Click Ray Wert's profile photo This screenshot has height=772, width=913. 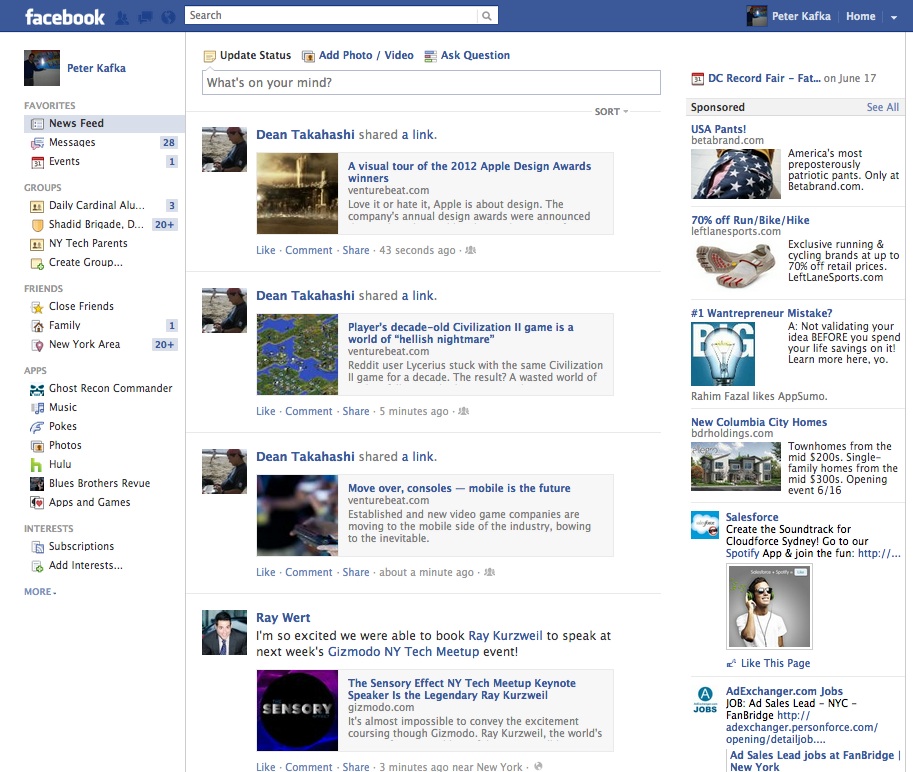(x=225, y=633)
